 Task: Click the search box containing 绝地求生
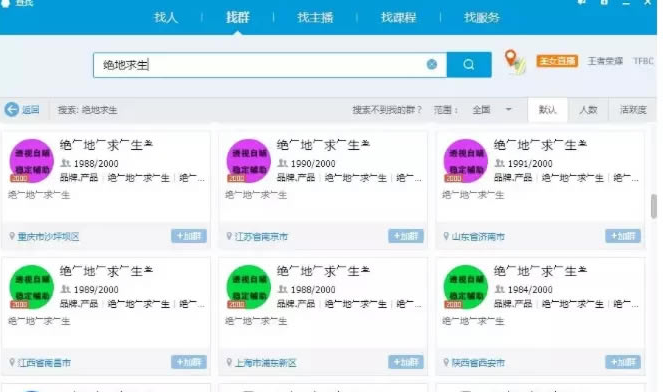click(270, 65)
